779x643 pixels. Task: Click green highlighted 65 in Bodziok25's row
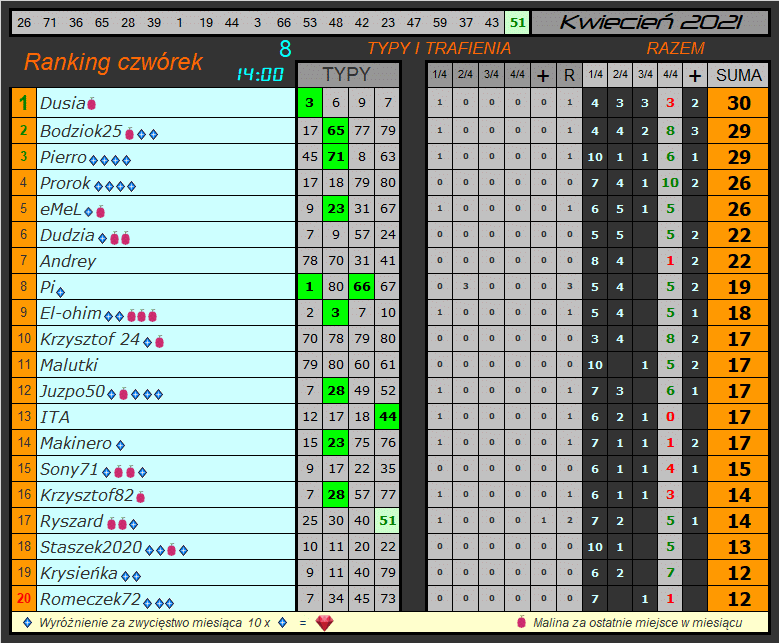pos(336,131)
